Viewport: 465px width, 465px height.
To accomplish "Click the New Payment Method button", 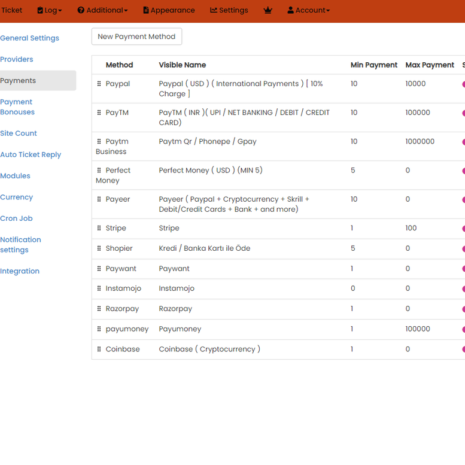I will coord(137,36).
